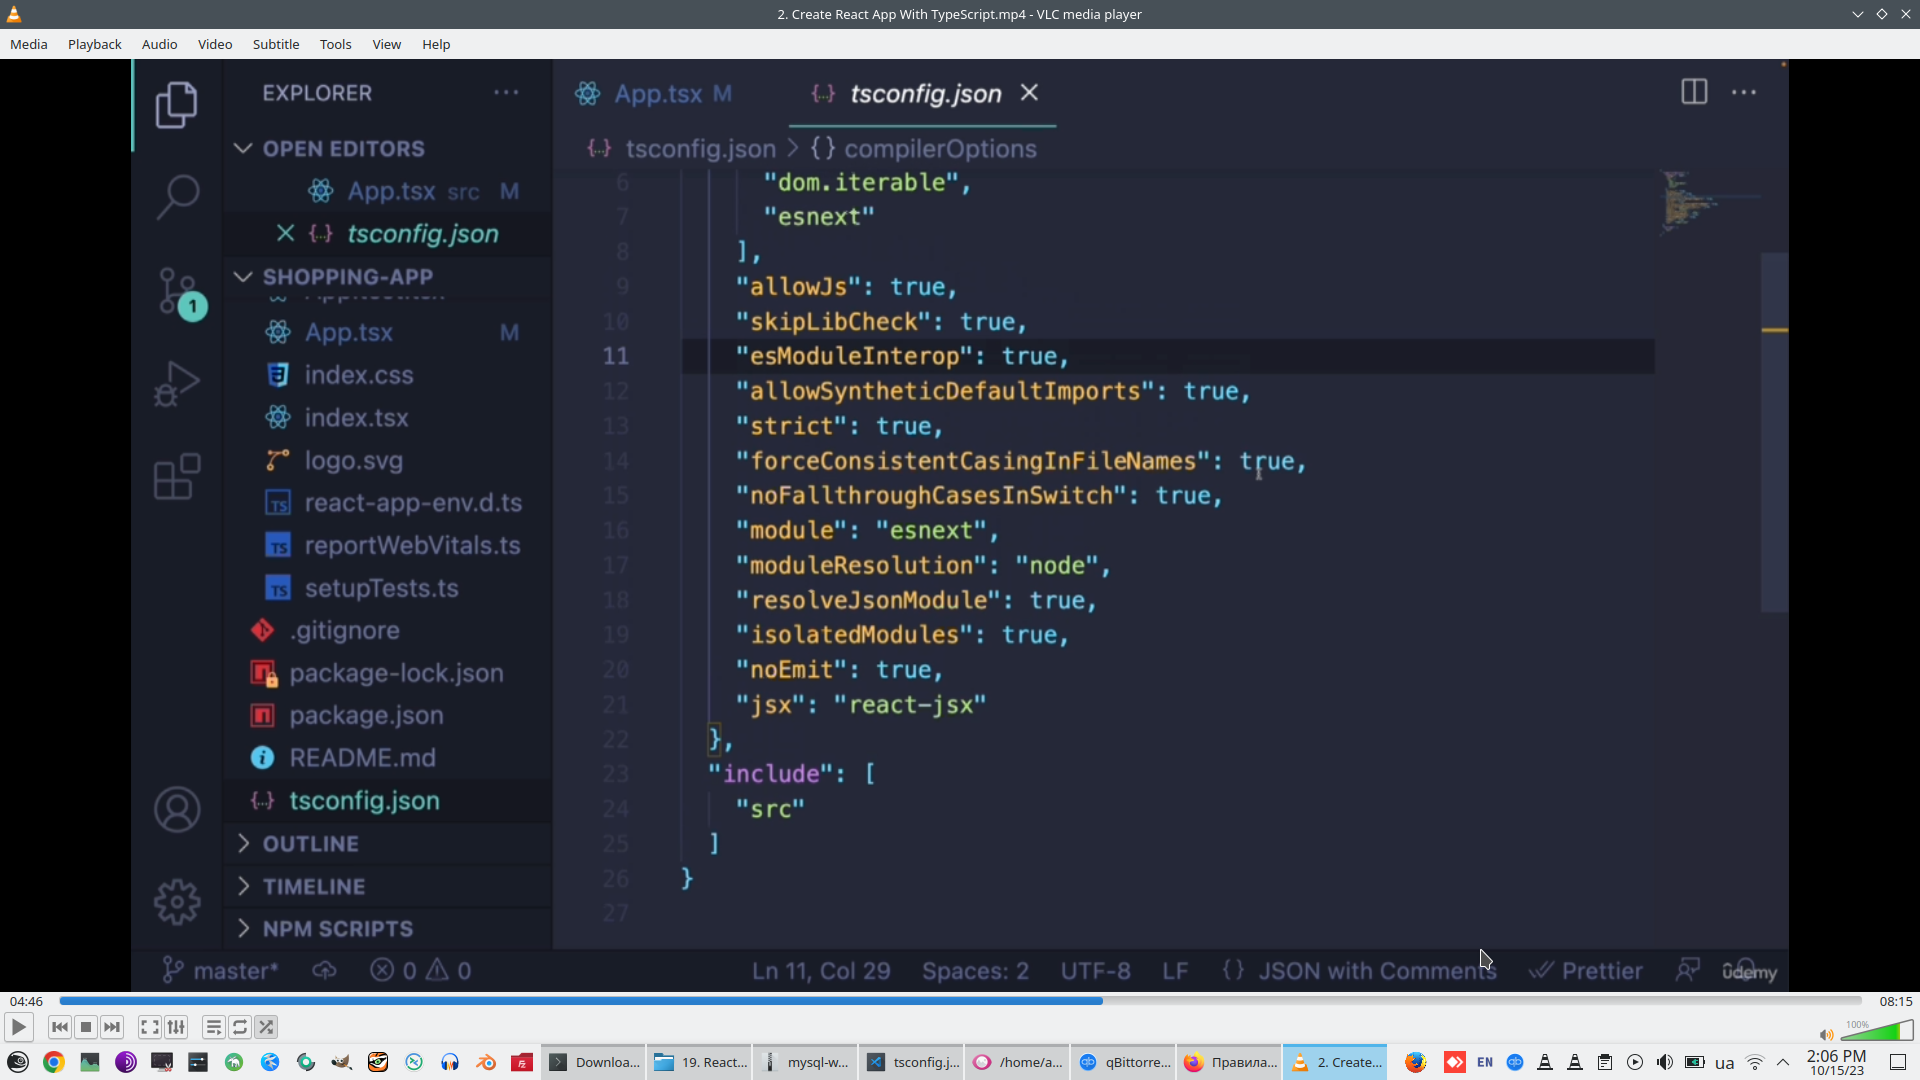Toggle random shuffle playback
The image size is (1920, 1080).
point(266,1027)
